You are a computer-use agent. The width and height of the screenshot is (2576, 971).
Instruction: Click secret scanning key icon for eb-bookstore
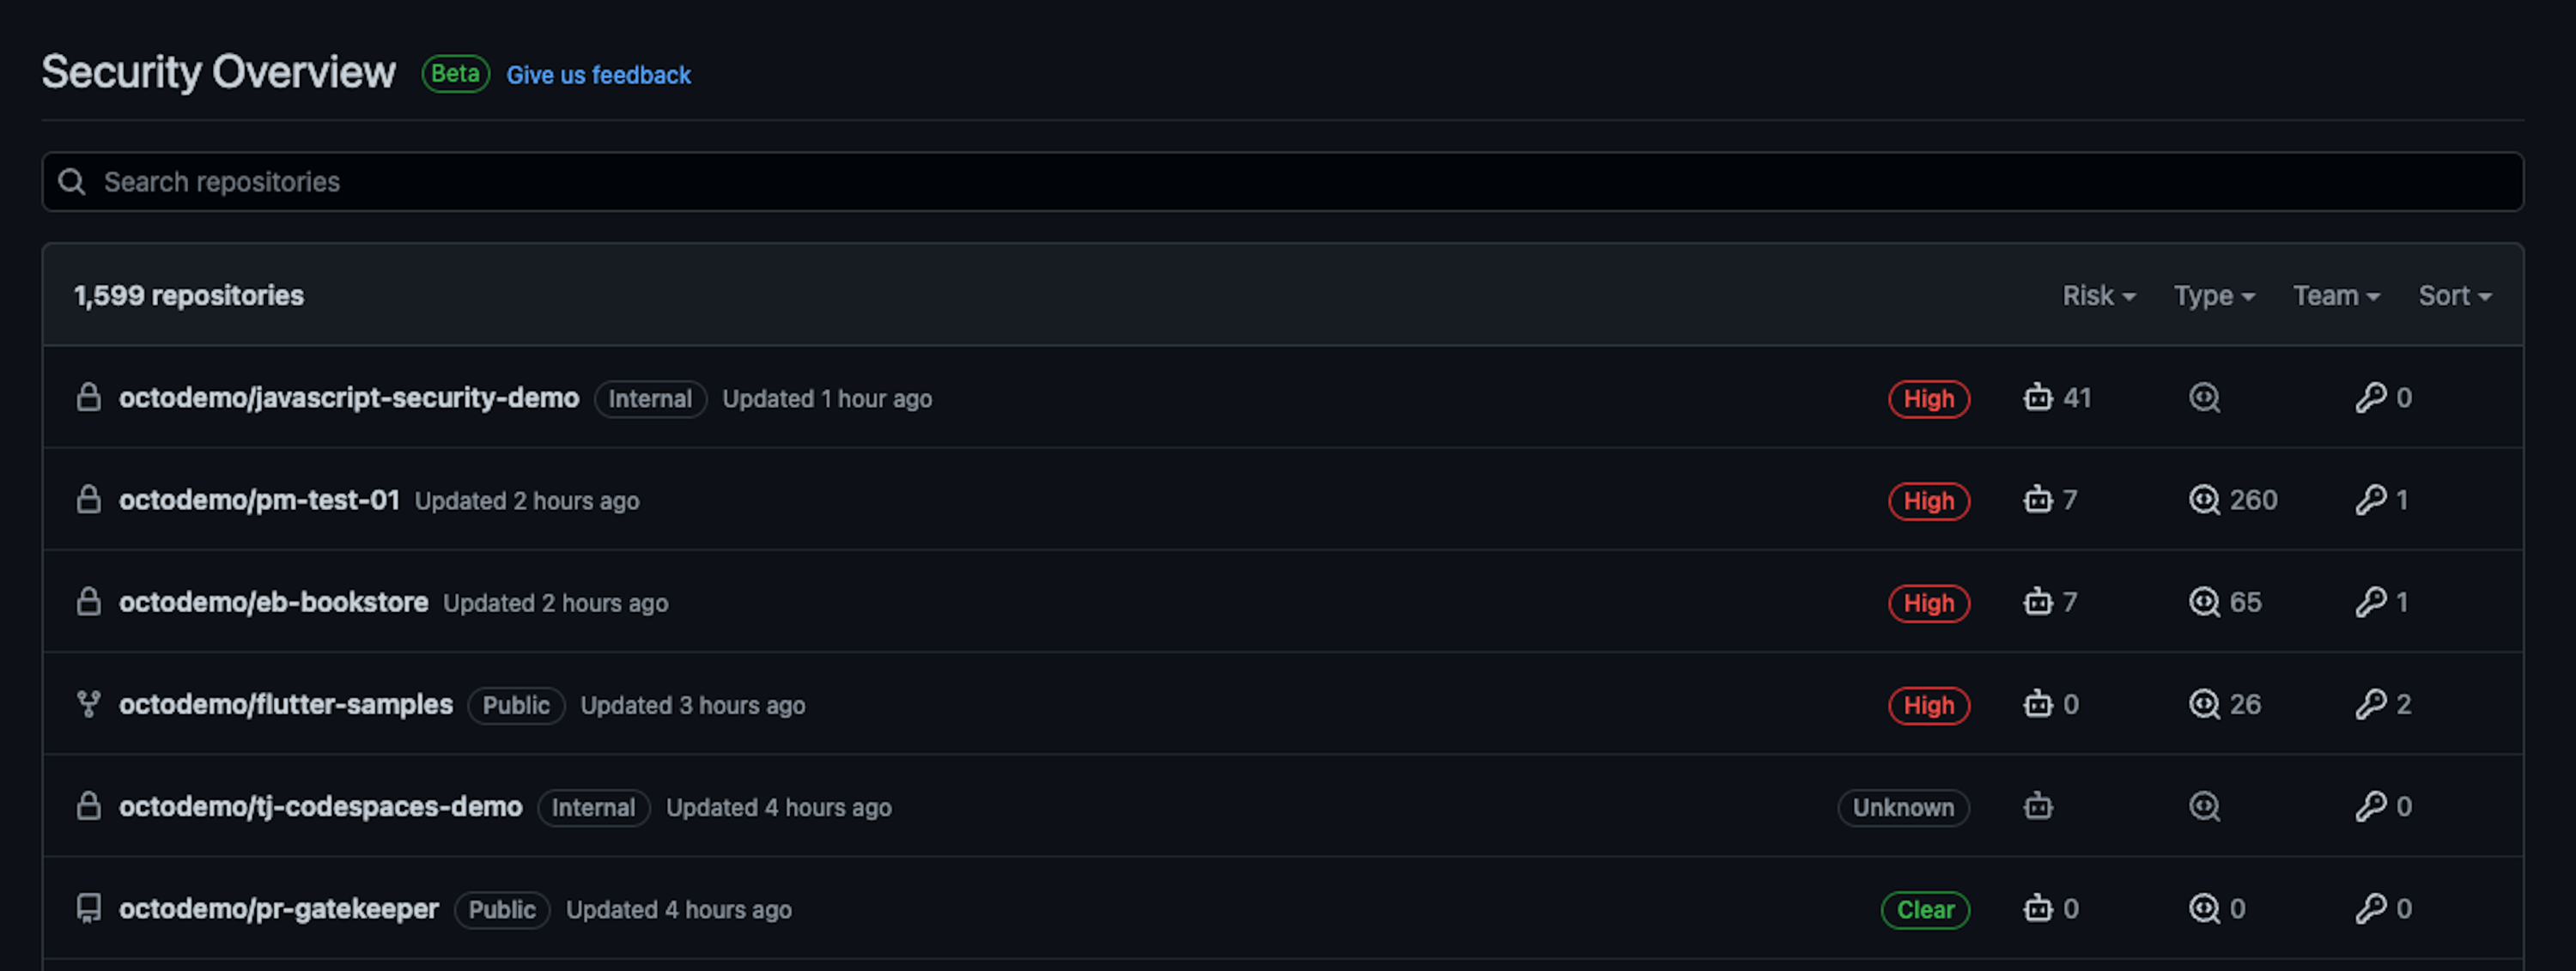point(2370,602)
